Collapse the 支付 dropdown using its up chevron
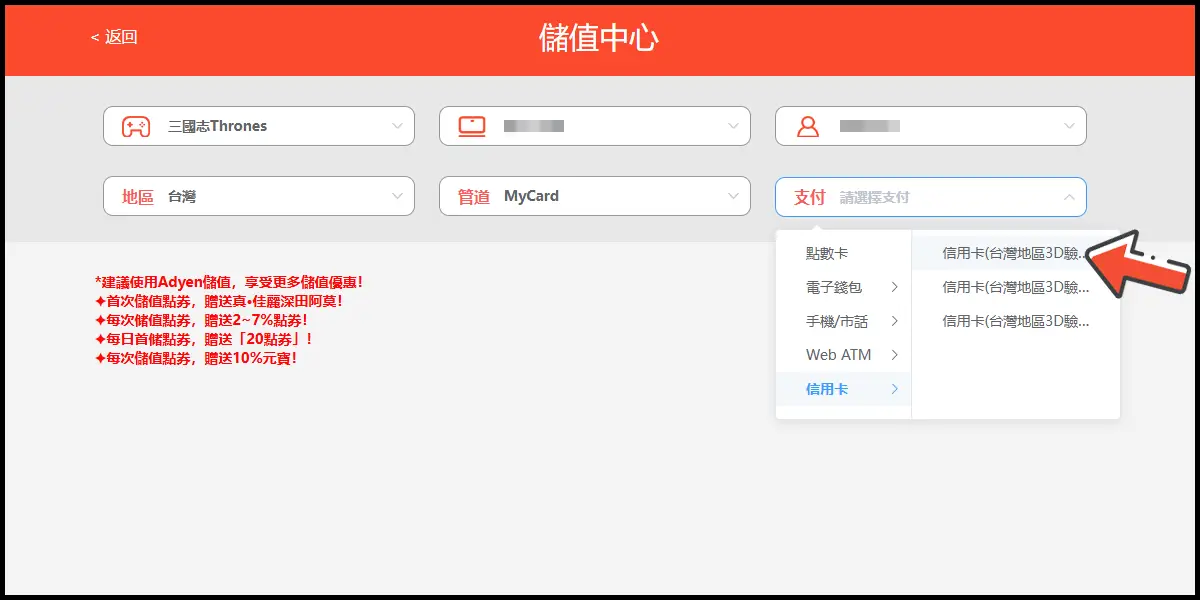 coord(1069,198)
